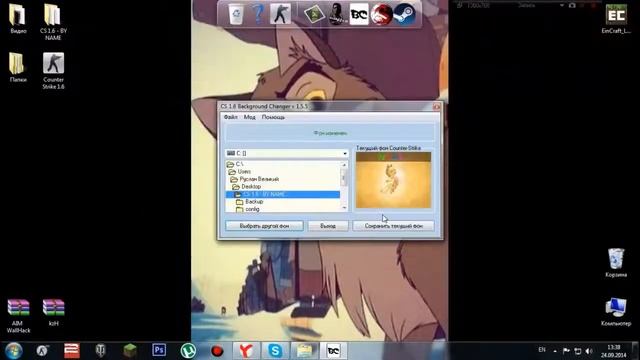
Task: Click the Выход button
Action: (328, 226)
